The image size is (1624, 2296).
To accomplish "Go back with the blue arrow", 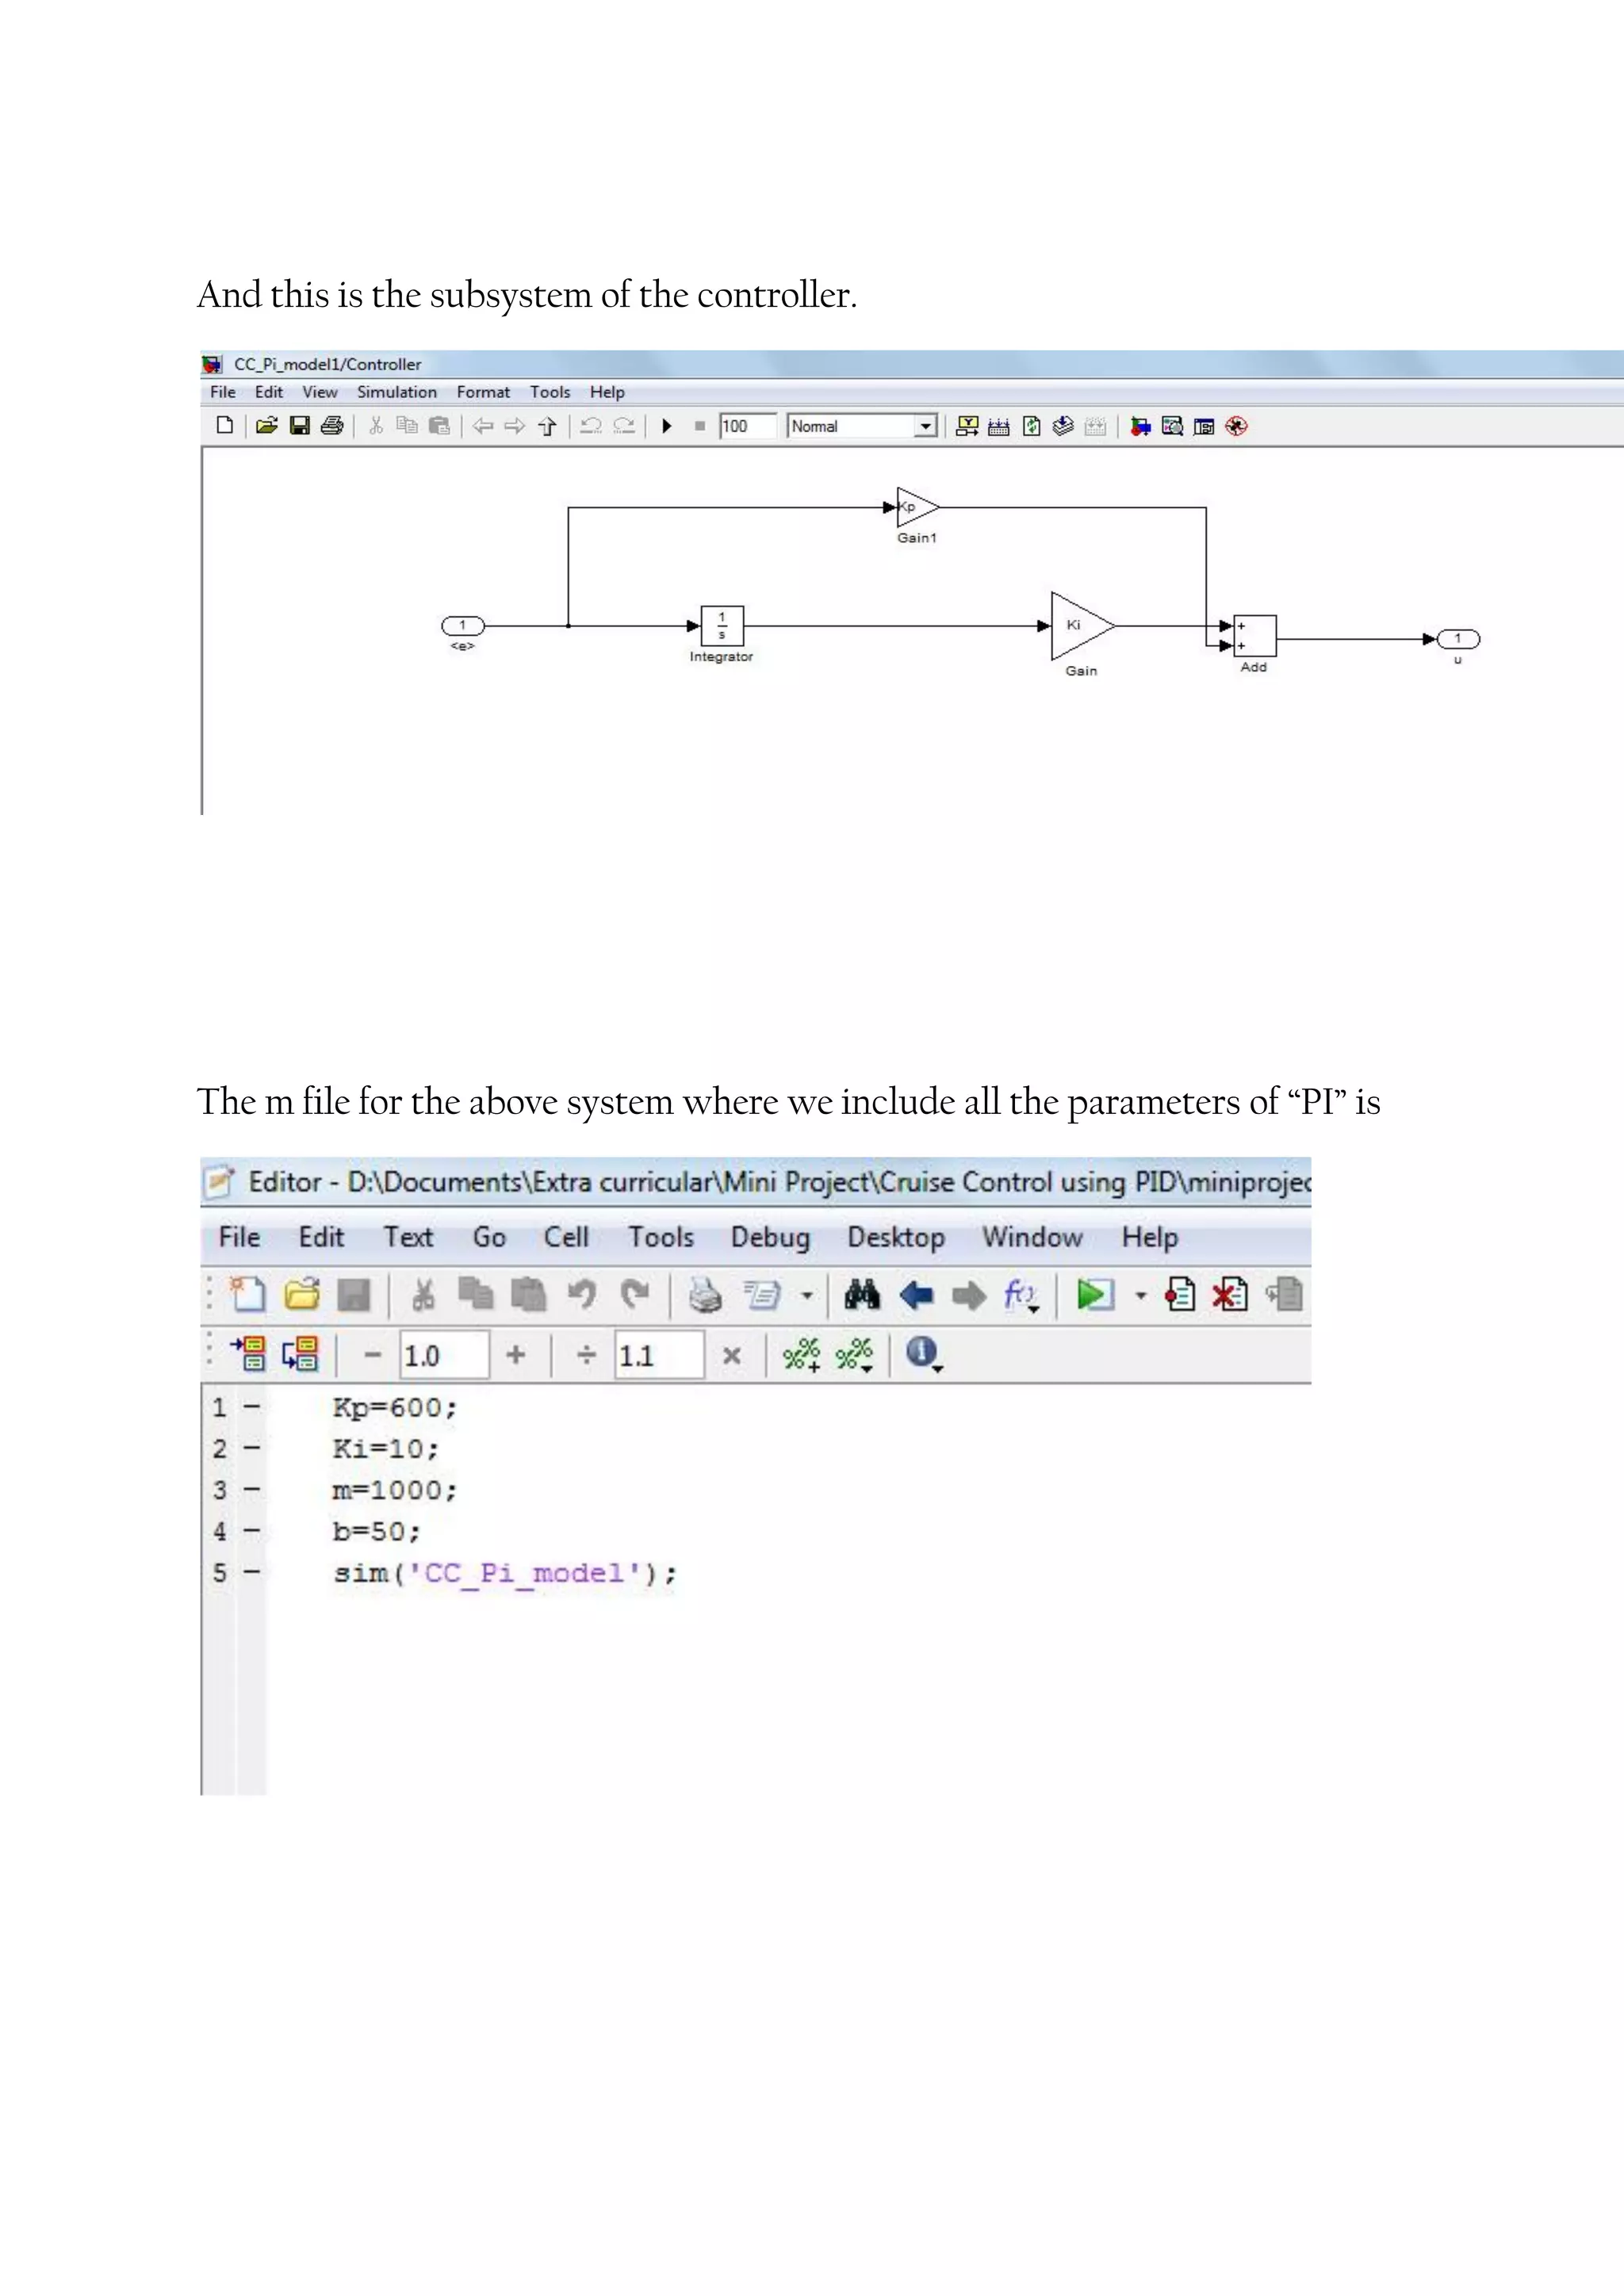I will pyautogui.click(x=916, y=1296).
